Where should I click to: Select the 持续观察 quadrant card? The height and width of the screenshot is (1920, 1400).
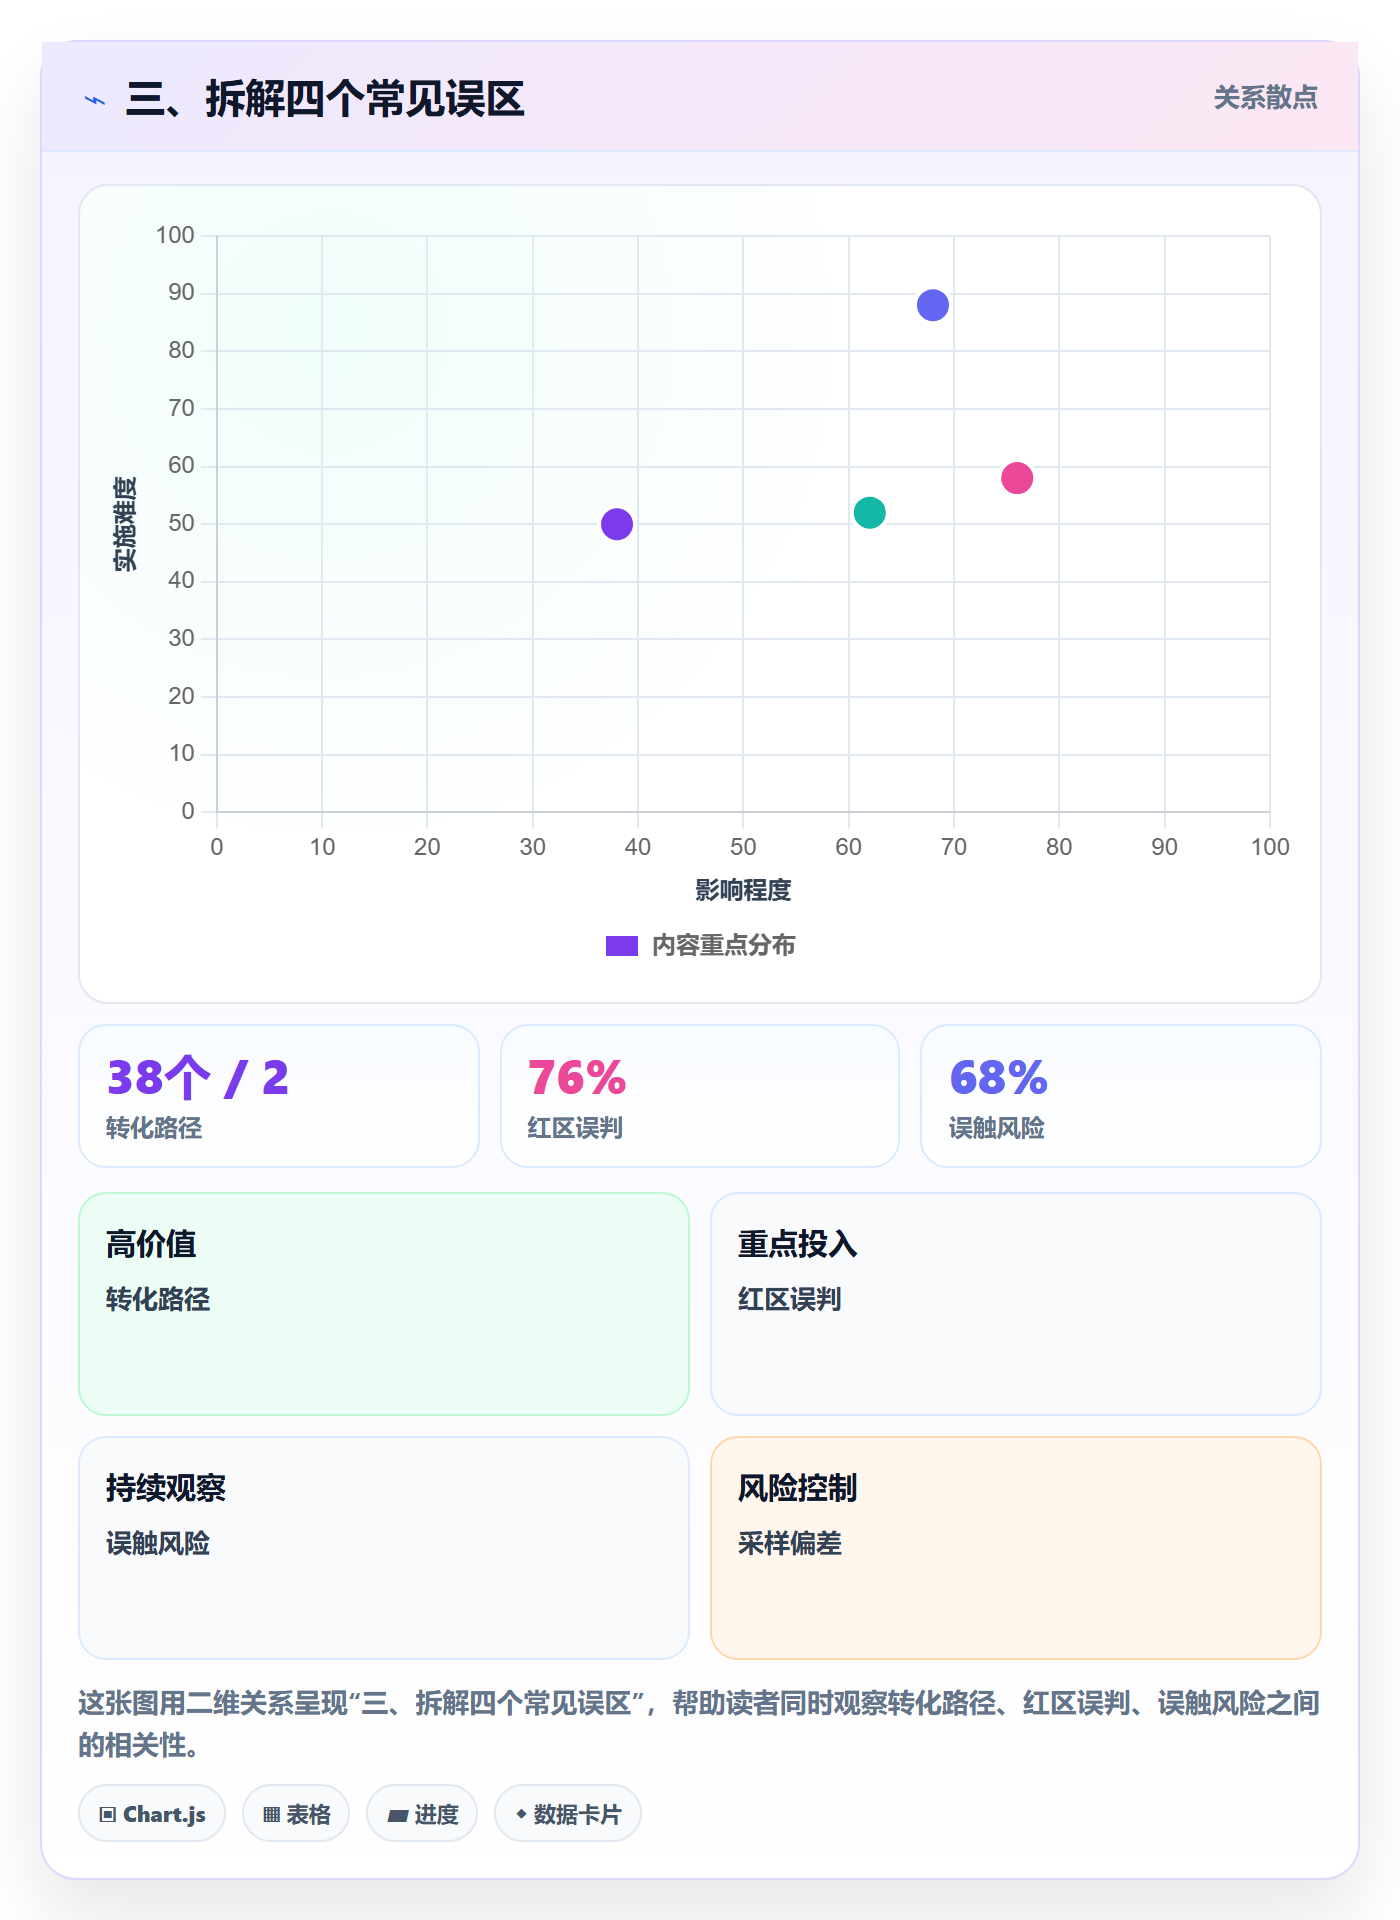pos(384,1548)
